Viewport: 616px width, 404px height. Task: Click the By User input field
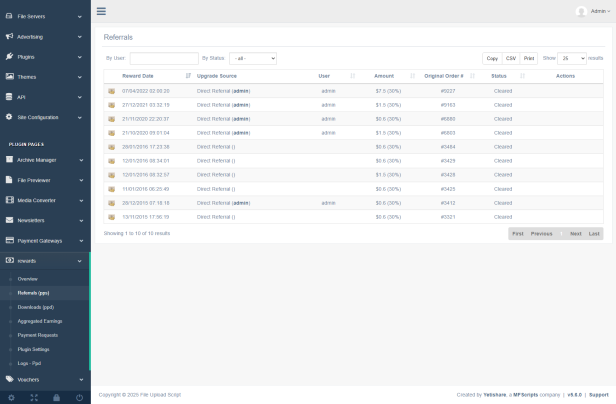coord(164,58)
